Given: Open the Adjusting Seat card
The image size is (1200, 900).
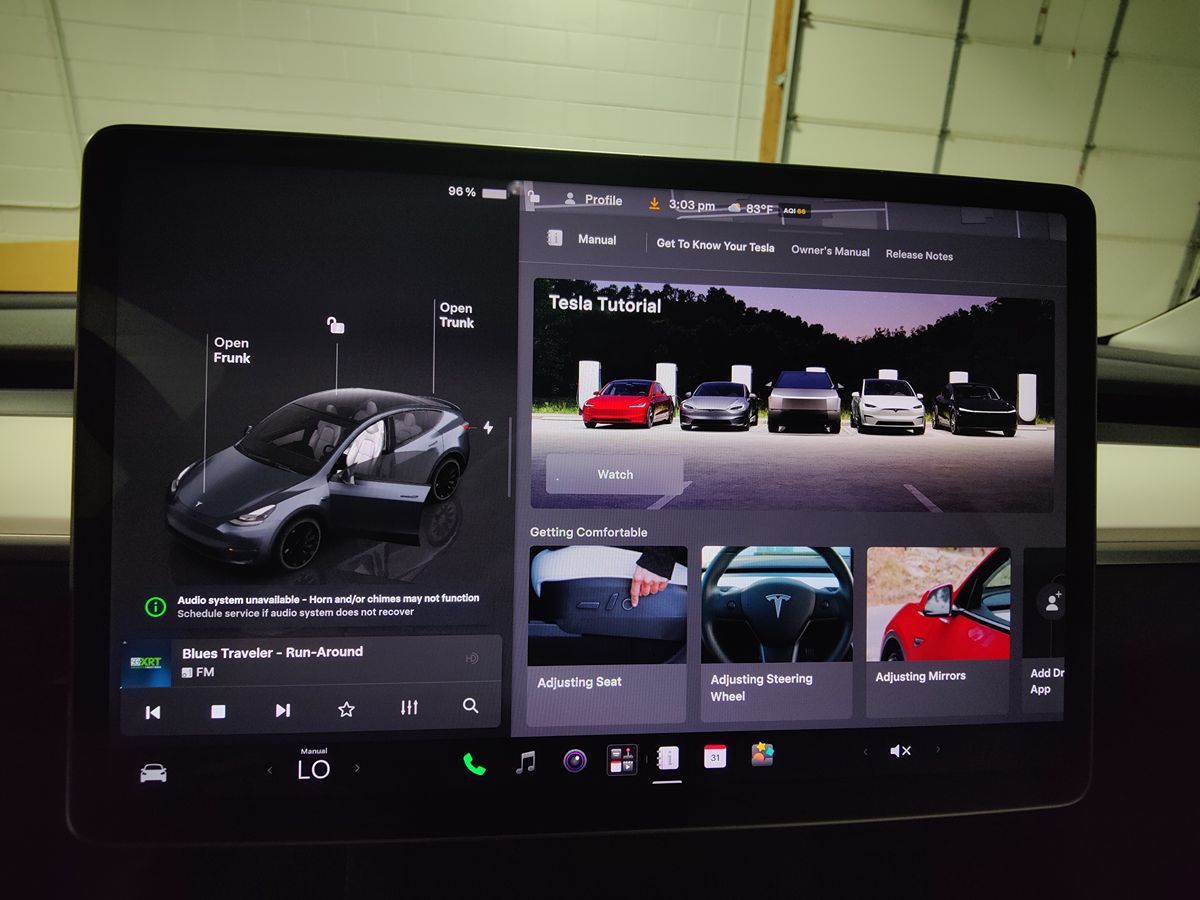Looking at the screenshot, I should pyautogui.click(x=607, y=633).
